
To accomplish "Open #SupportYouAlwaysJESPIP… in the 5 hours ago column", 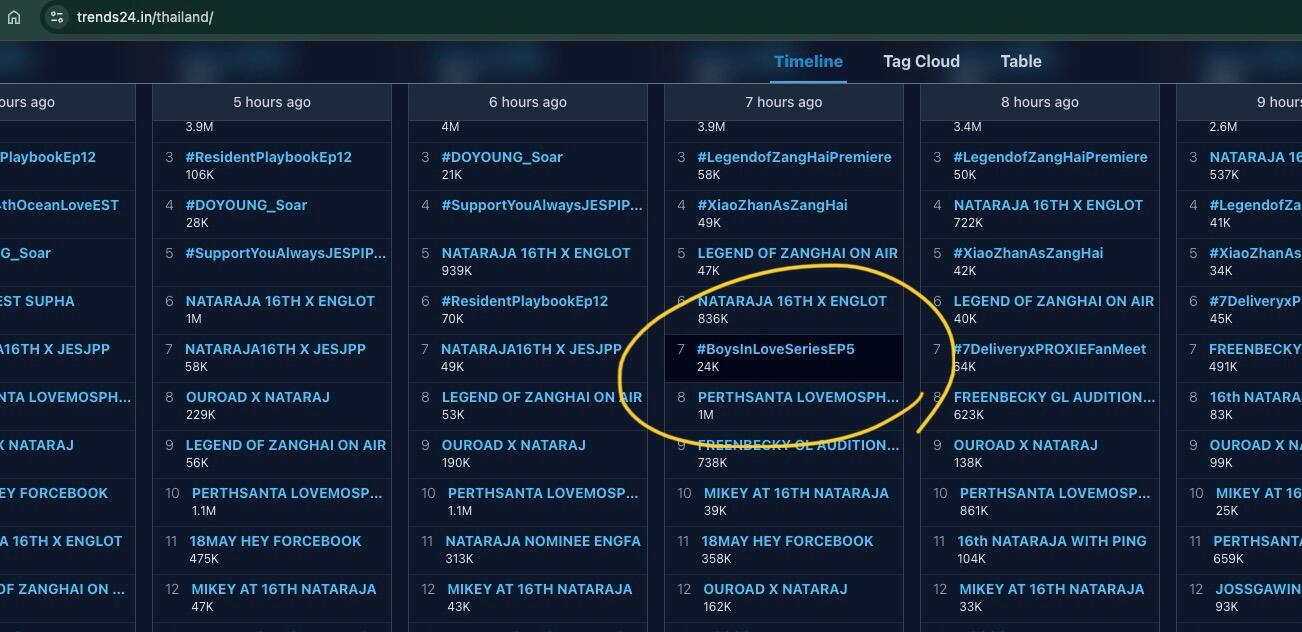I will click(x=286, y=253).
